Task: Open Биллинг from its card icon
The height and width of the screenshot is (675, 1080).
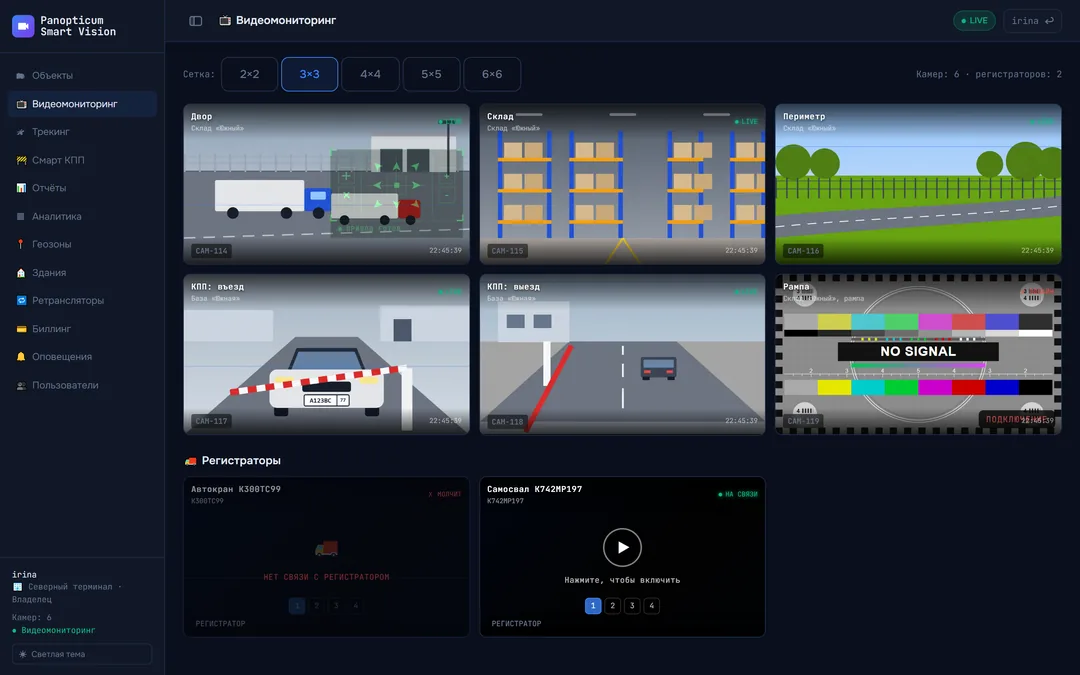Action: click(21, 329)
